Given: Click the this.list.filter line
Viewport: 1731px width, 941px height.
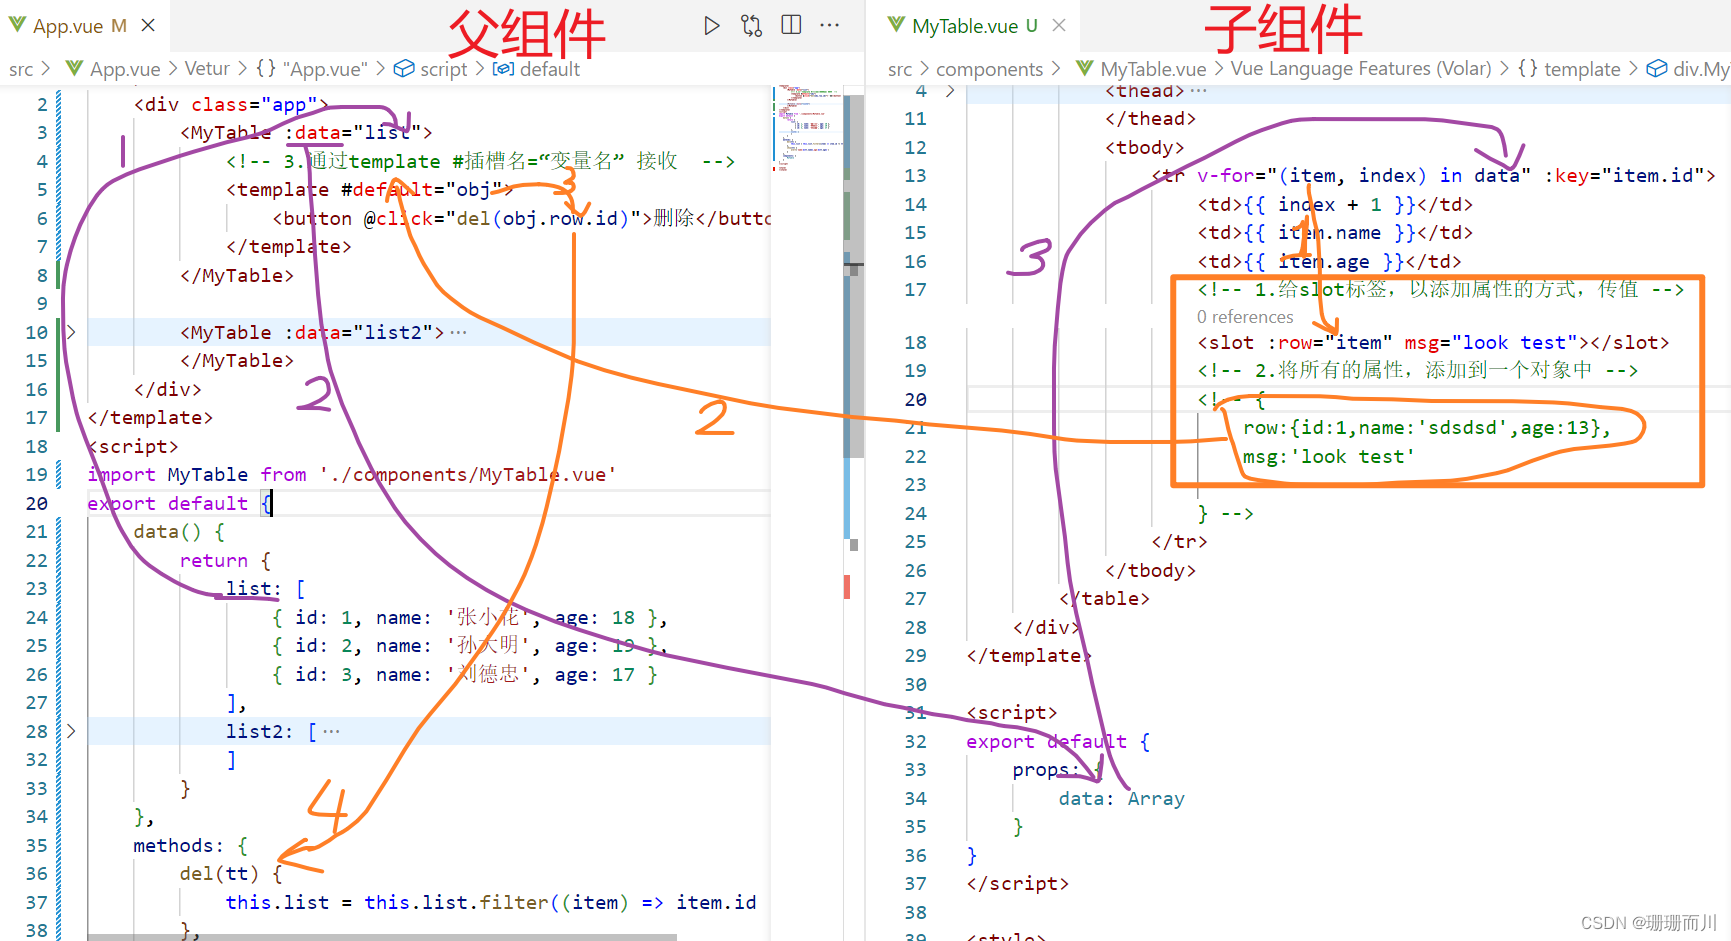Looking at the screenshot, I should [x=491, y=902].
